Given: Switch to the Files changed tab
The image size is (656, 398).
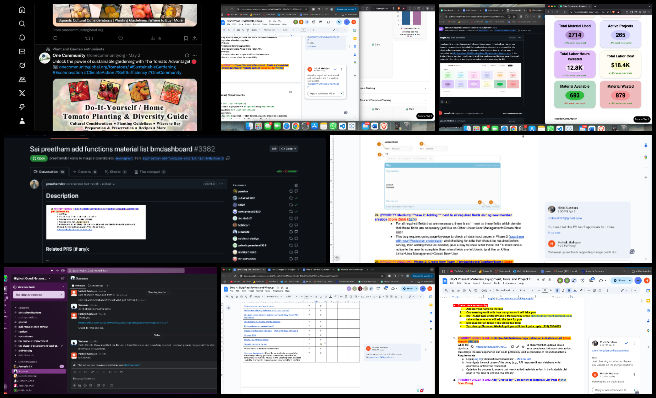Looking at the screenshot, I should point(150,172).
